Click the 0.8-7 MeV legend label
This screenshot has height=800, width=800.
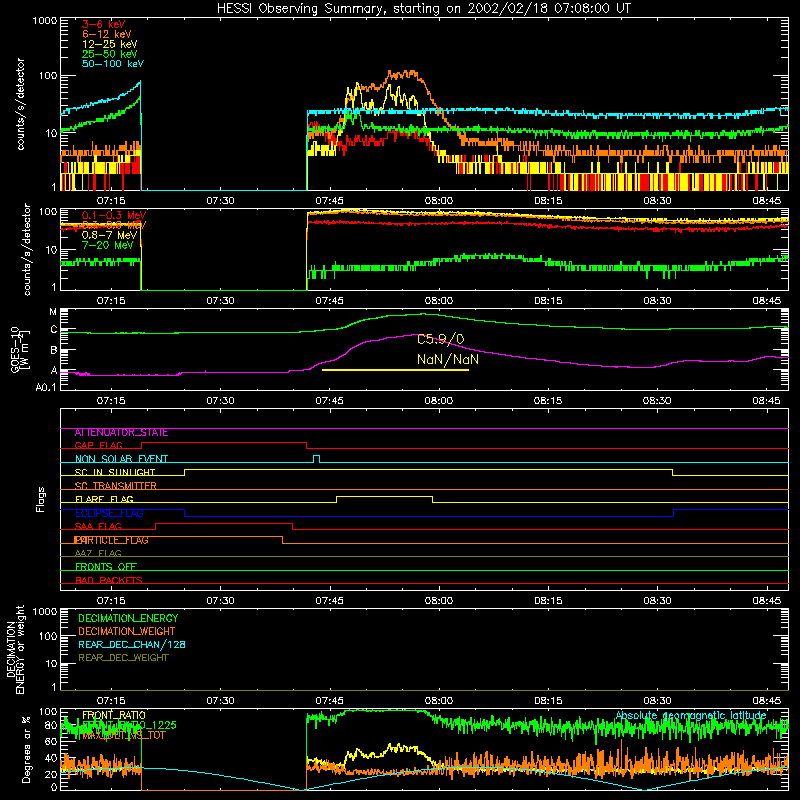(x=110, y=235)
